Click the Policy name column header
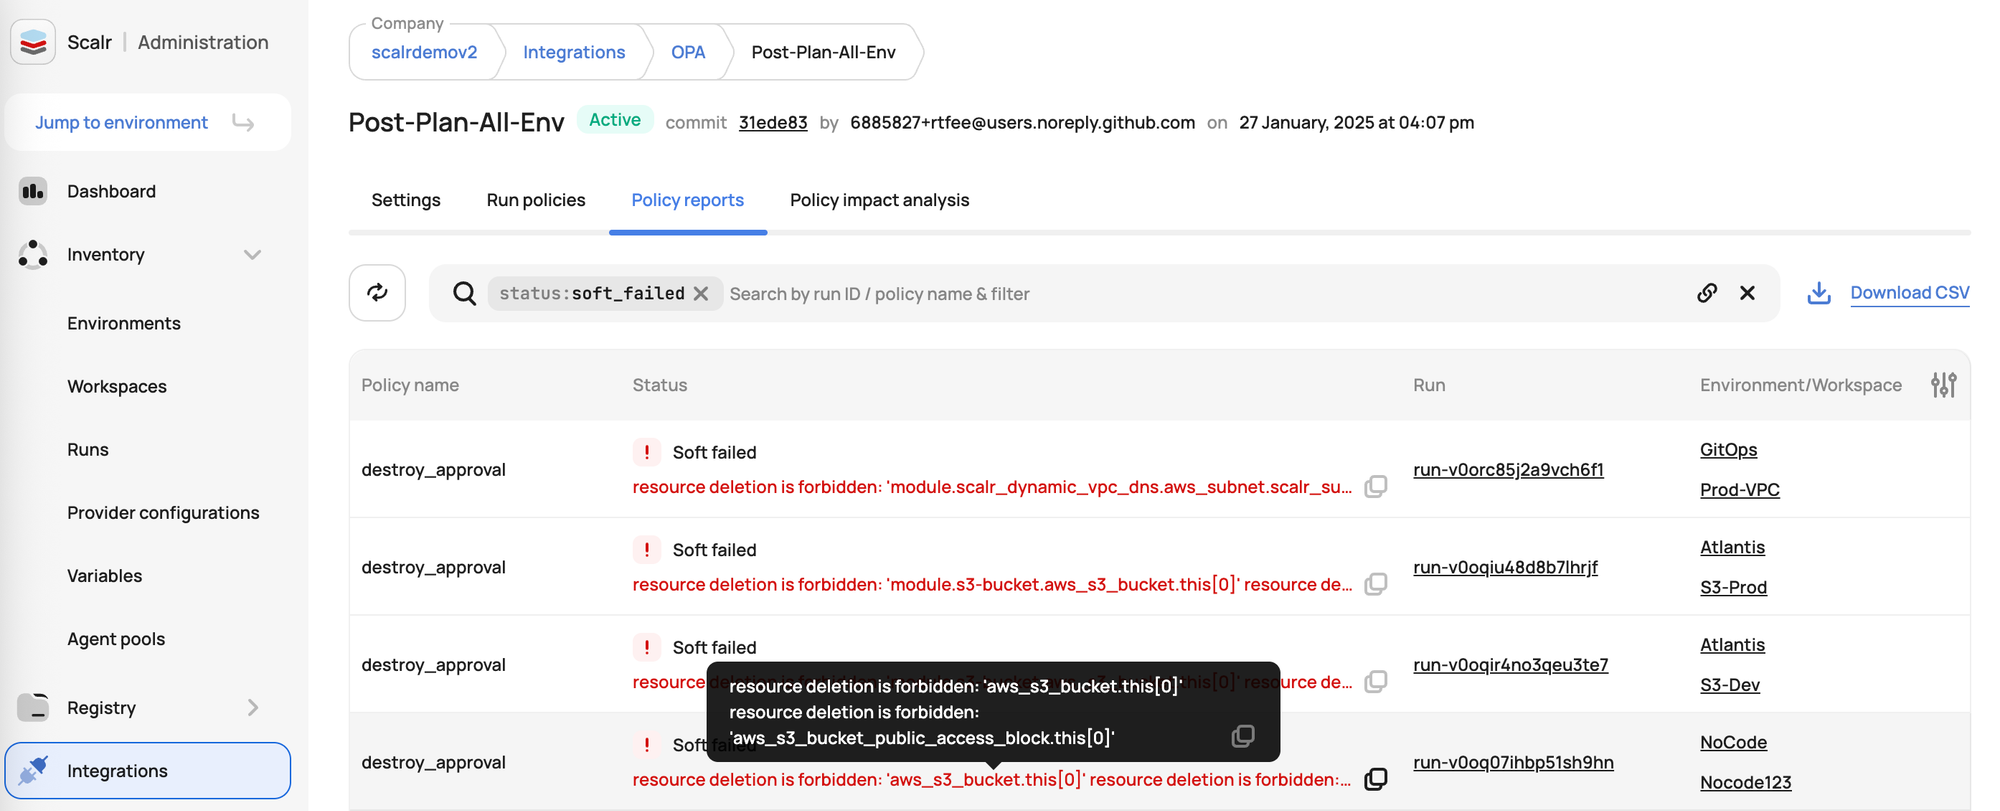Screen dimensions: 2000x811 click(x=410, y=385)
